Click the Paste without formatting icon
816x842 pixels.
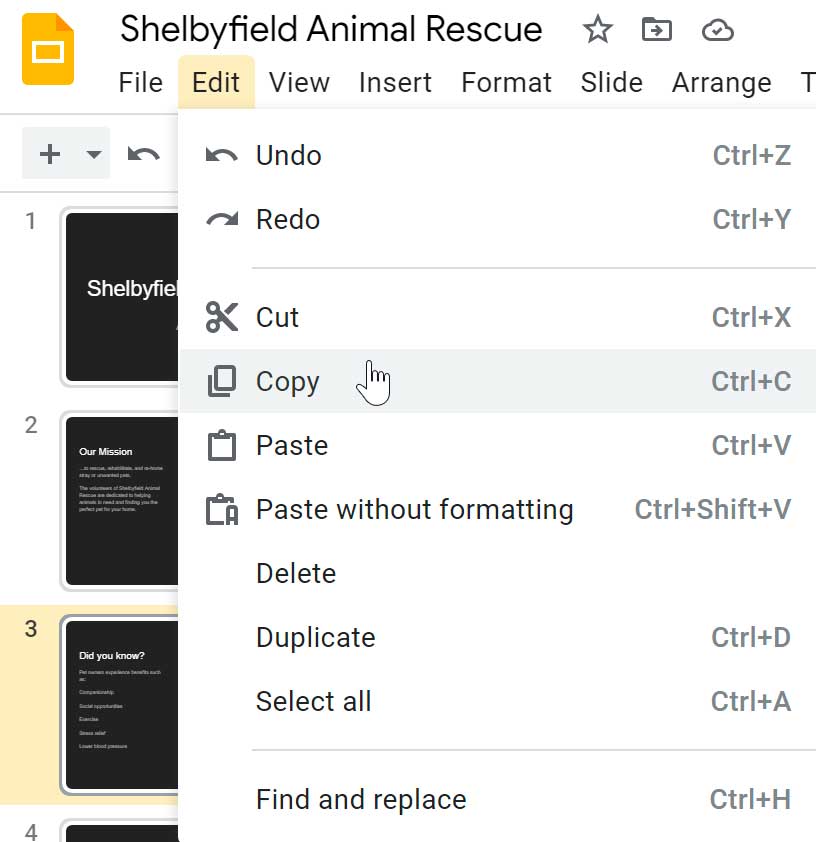(220, 509)
